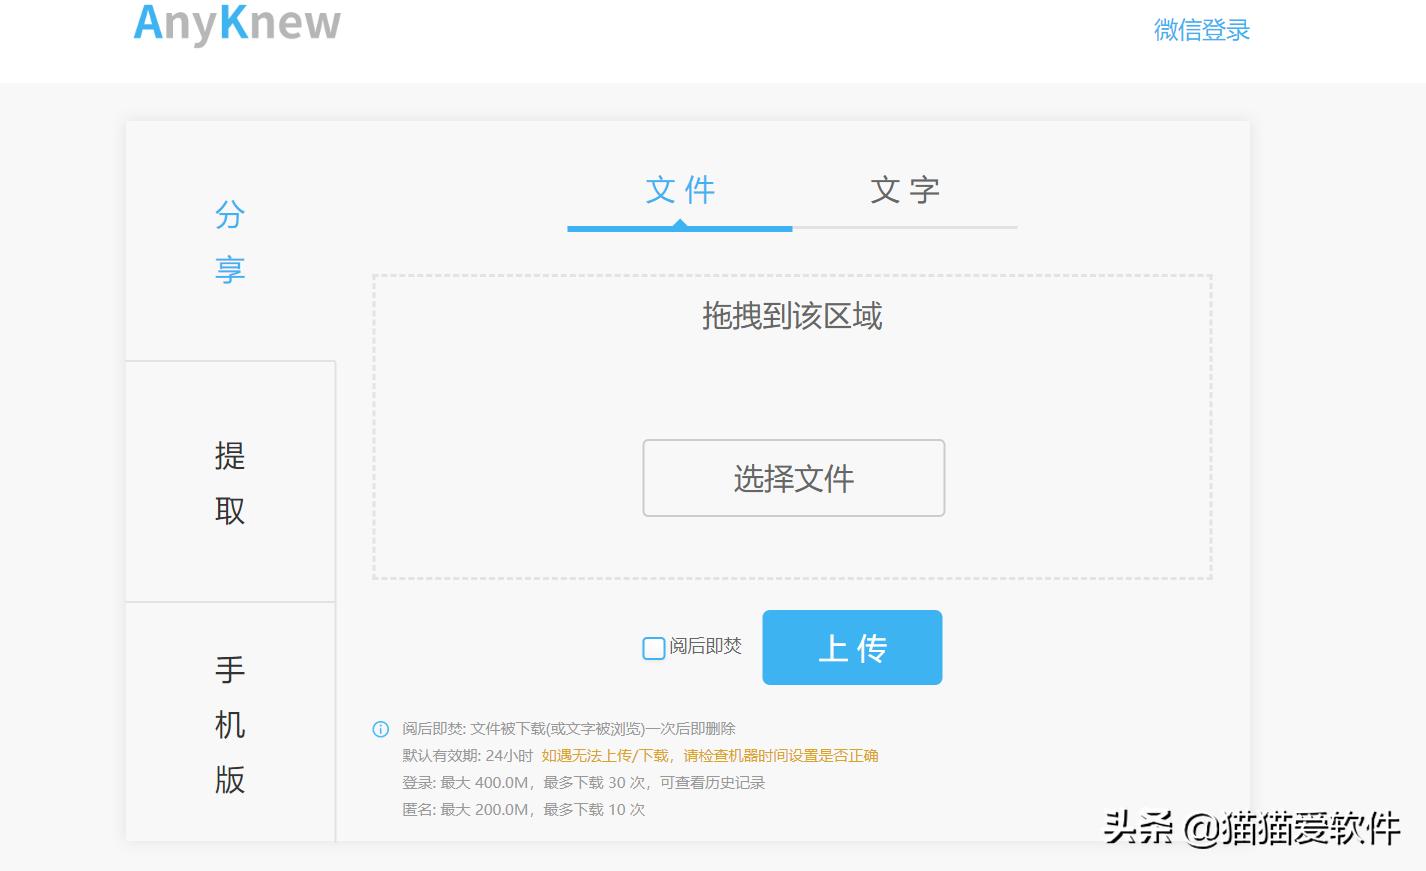1426x871 pixels.
Task: Click the circular info icon beside 阅后即焚 note
Action: click(380, 730)
